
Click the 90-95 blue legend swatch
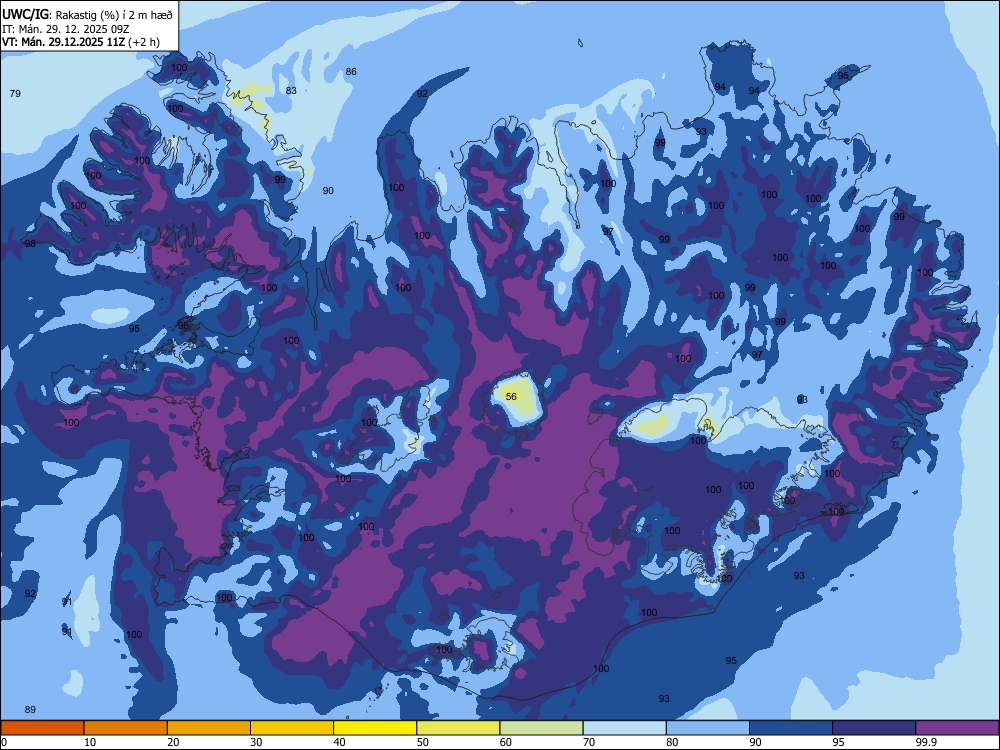[791, 728]
